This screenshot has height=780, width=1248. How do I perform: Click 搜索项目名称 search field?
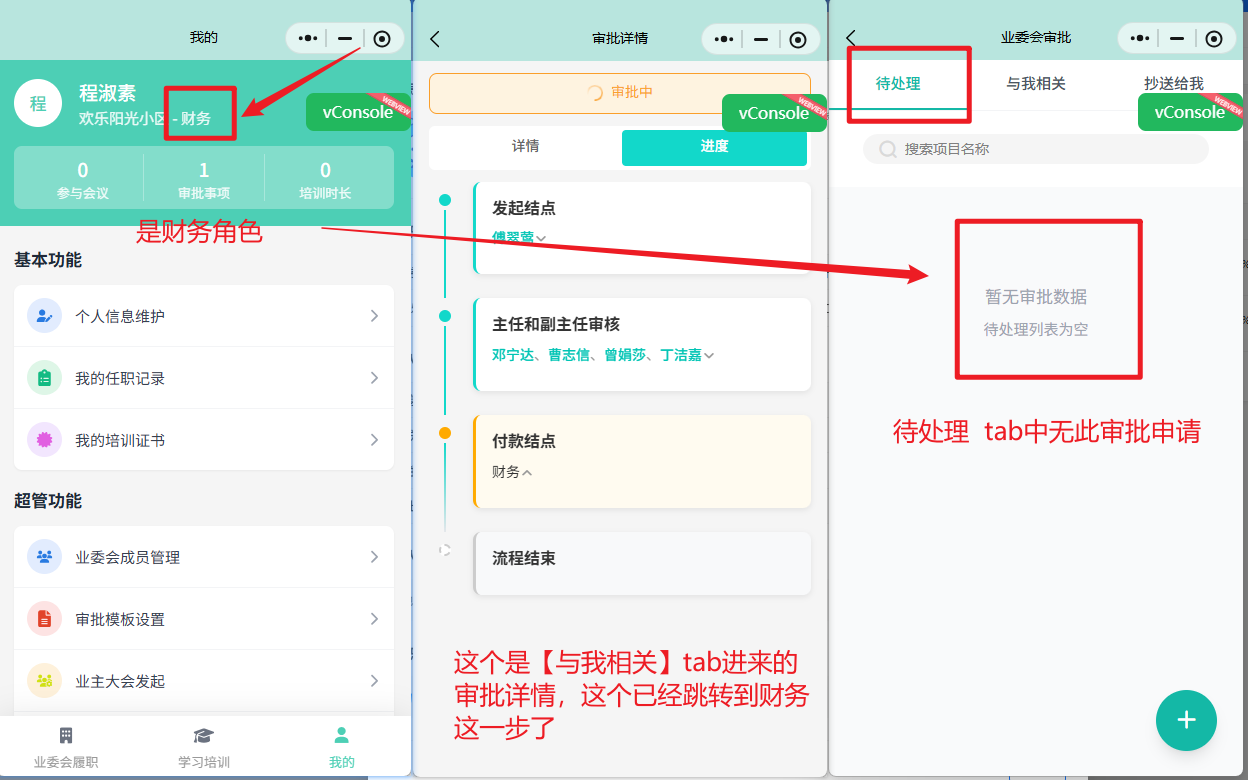pos(1036,149)
